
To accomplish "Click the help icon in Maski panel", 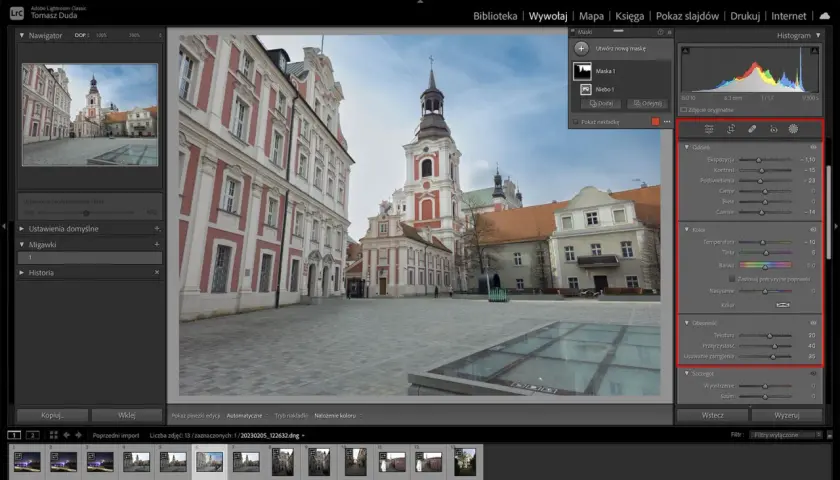I will coord(660,32).
